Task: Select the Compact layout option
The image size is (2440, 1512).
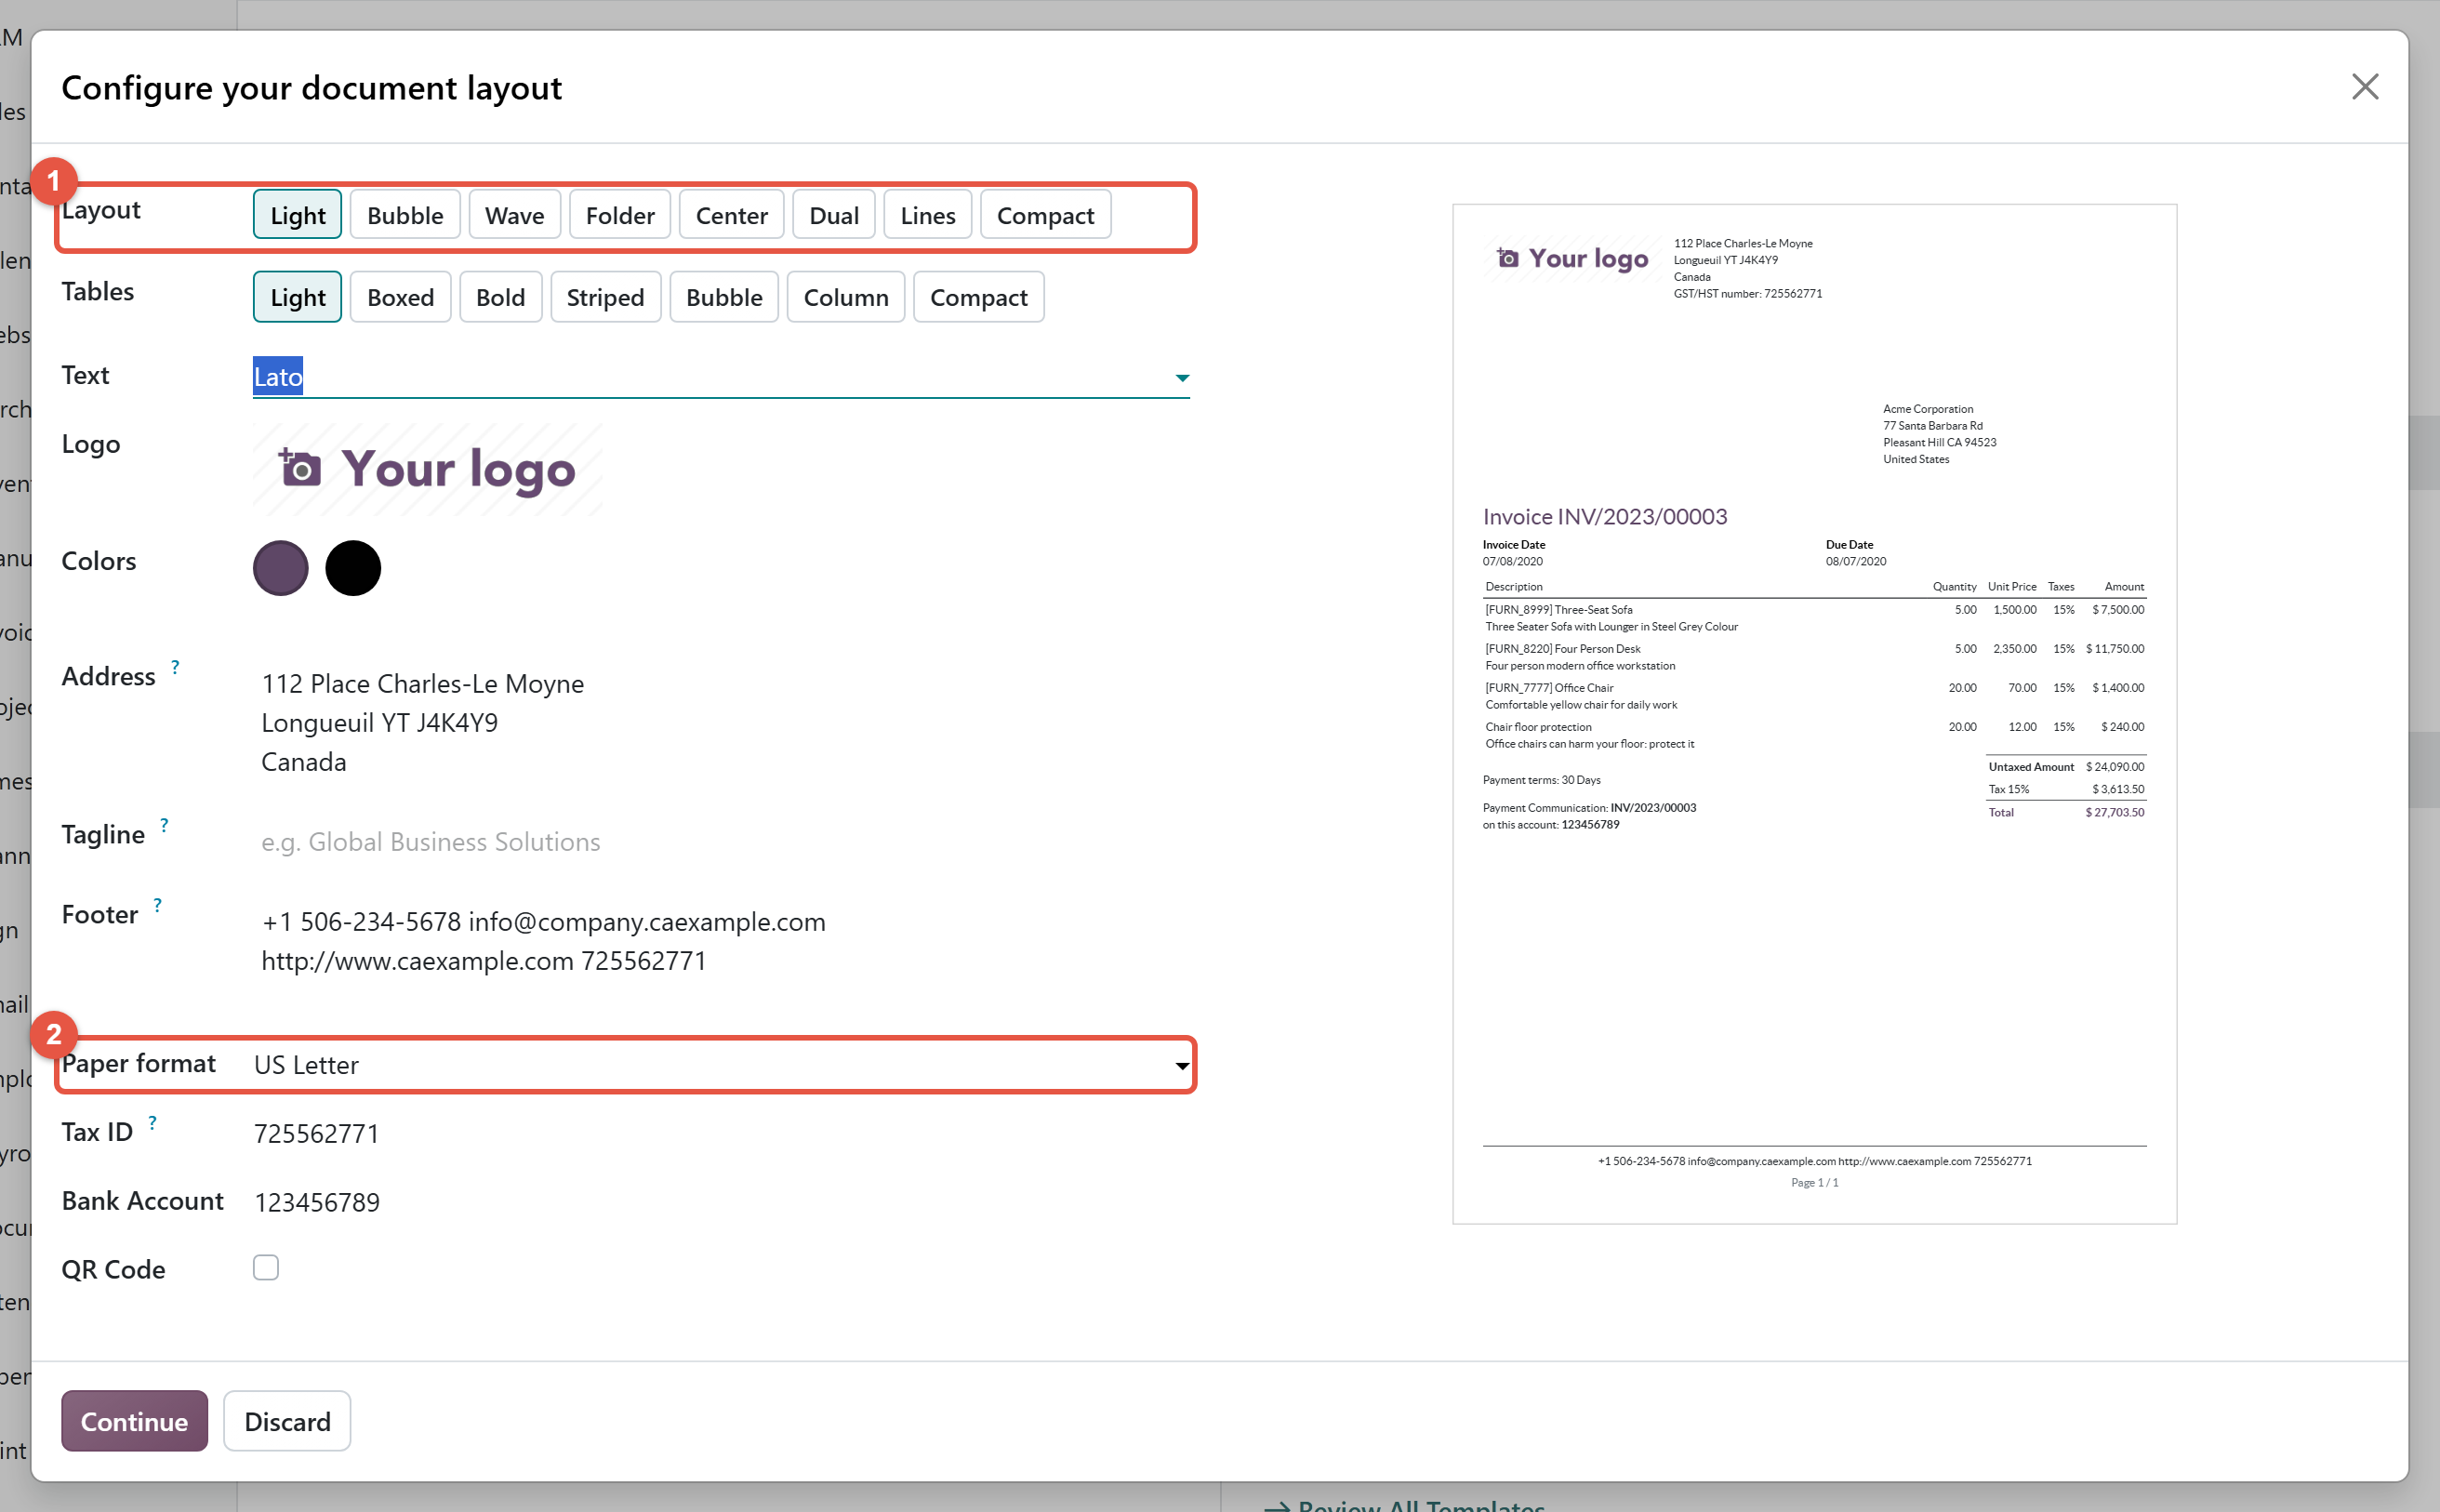Action: click(x=1045, y=215)
